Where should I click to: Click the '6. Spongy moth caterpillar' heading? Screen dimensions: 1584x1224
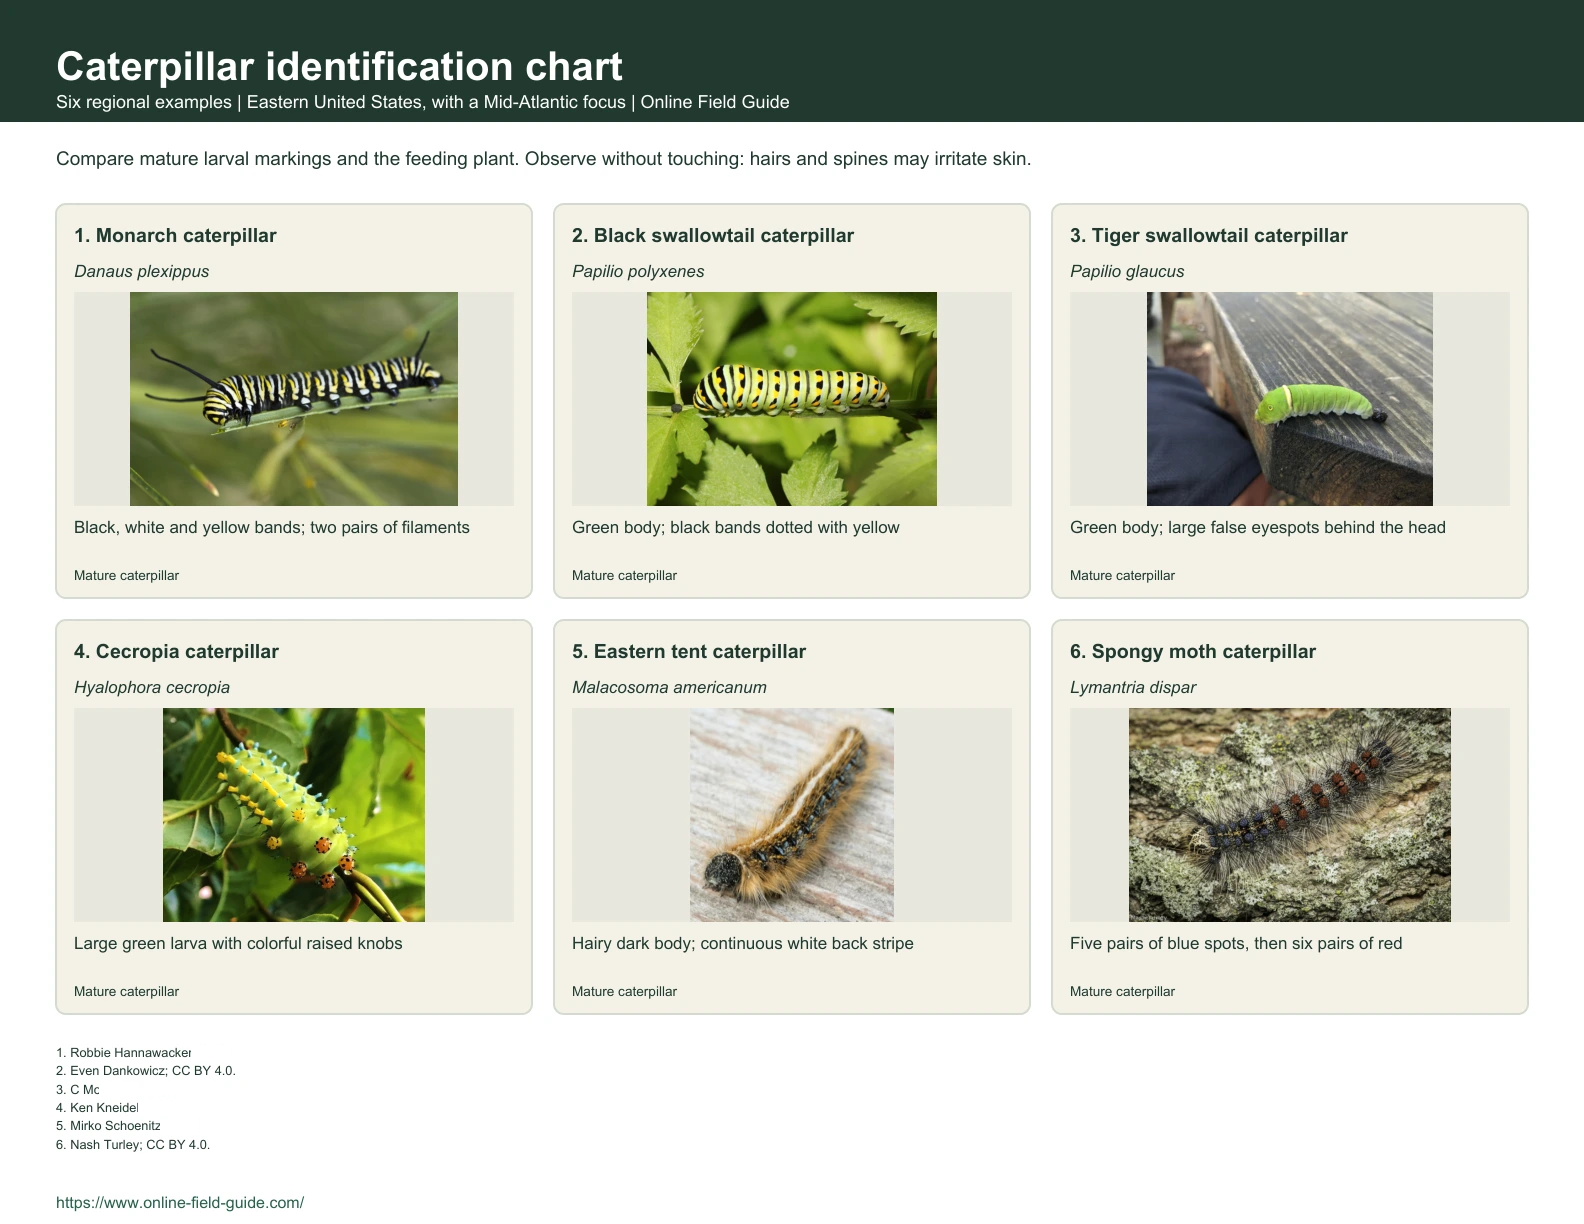tap(1193, 651)
